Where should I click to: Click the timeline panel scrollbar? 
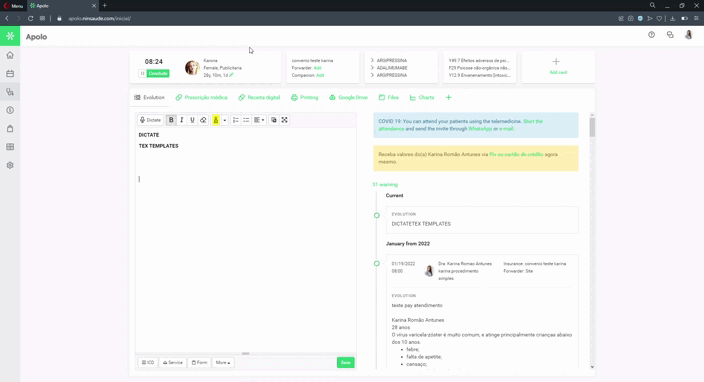tap(592, 127)
